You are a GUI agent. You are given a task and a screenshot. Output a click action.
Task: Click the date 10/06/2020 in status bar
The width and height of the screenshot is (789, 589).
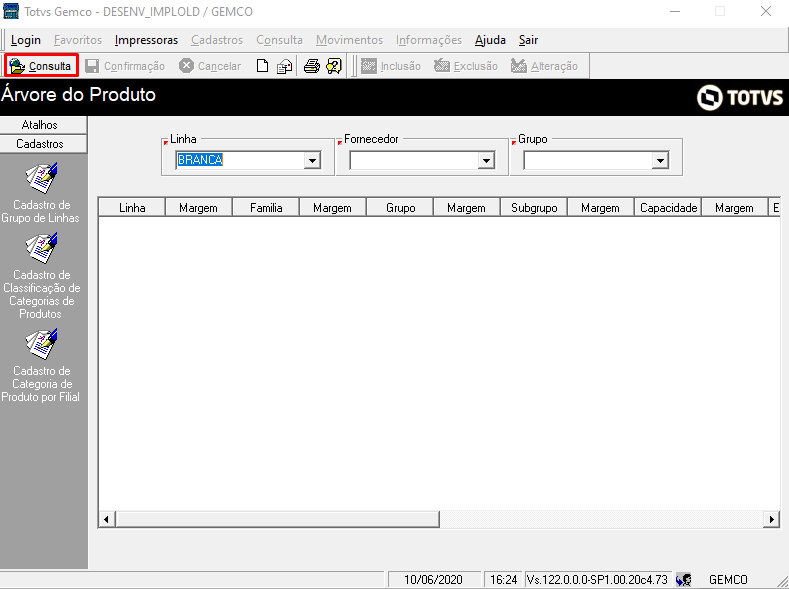pos(433,580)
